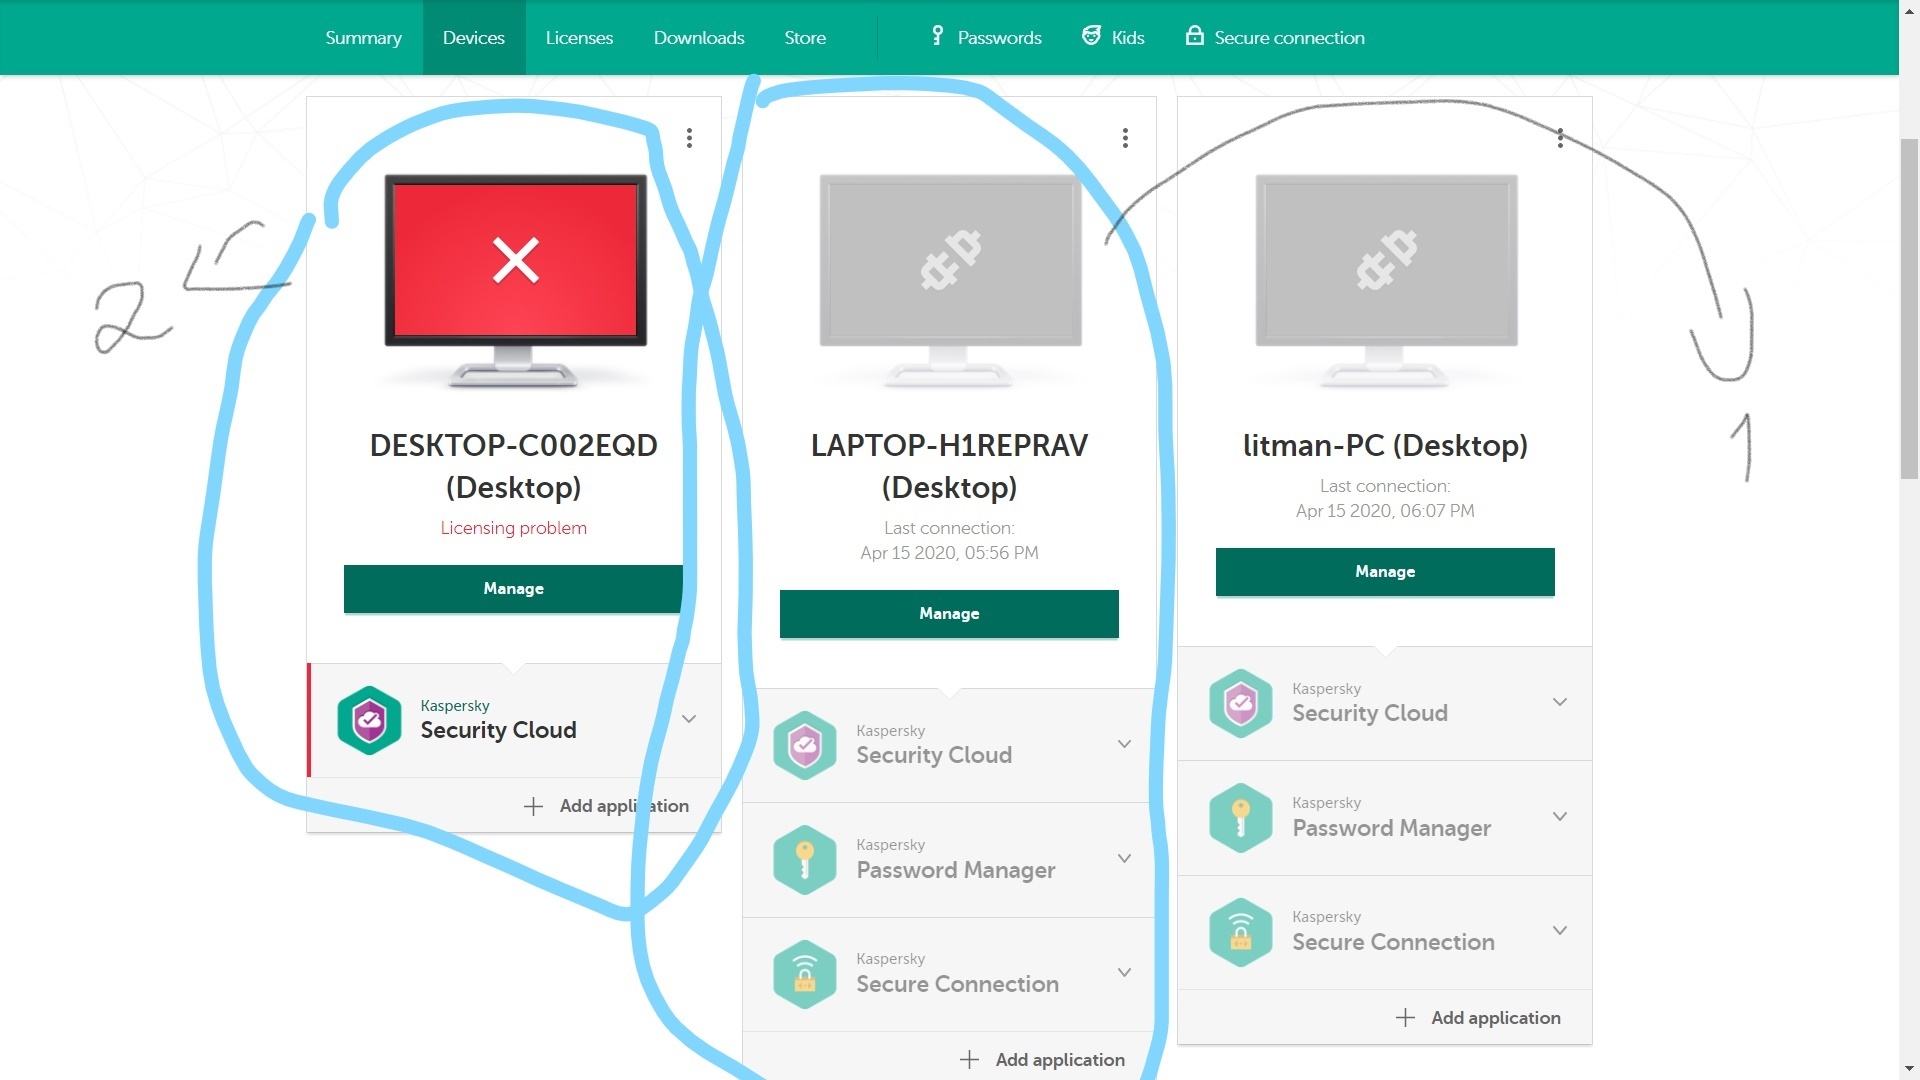Image resolution: width=1920 pixels, height=1080 pixels.
Task: Add application to LAPTOP-H1REPRAV
Action: coord(1042,1060)
